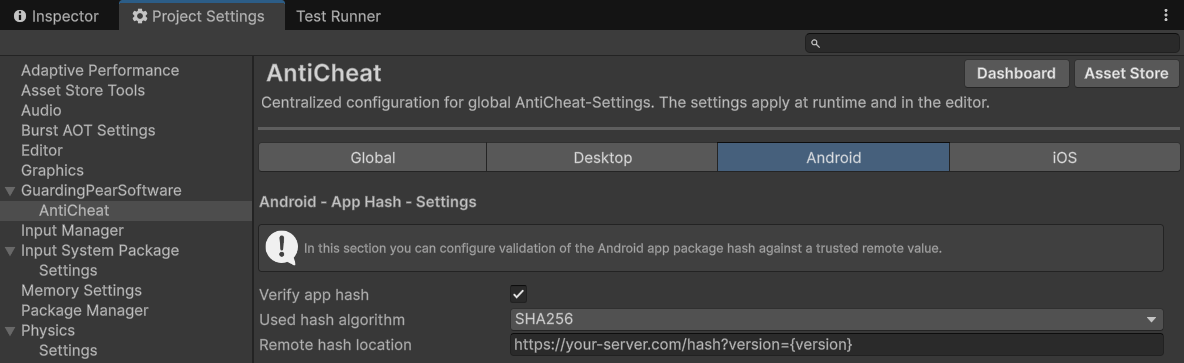Click the exclamation info bubble icon
1184x363 pixels.
click(x=282, y=248)
